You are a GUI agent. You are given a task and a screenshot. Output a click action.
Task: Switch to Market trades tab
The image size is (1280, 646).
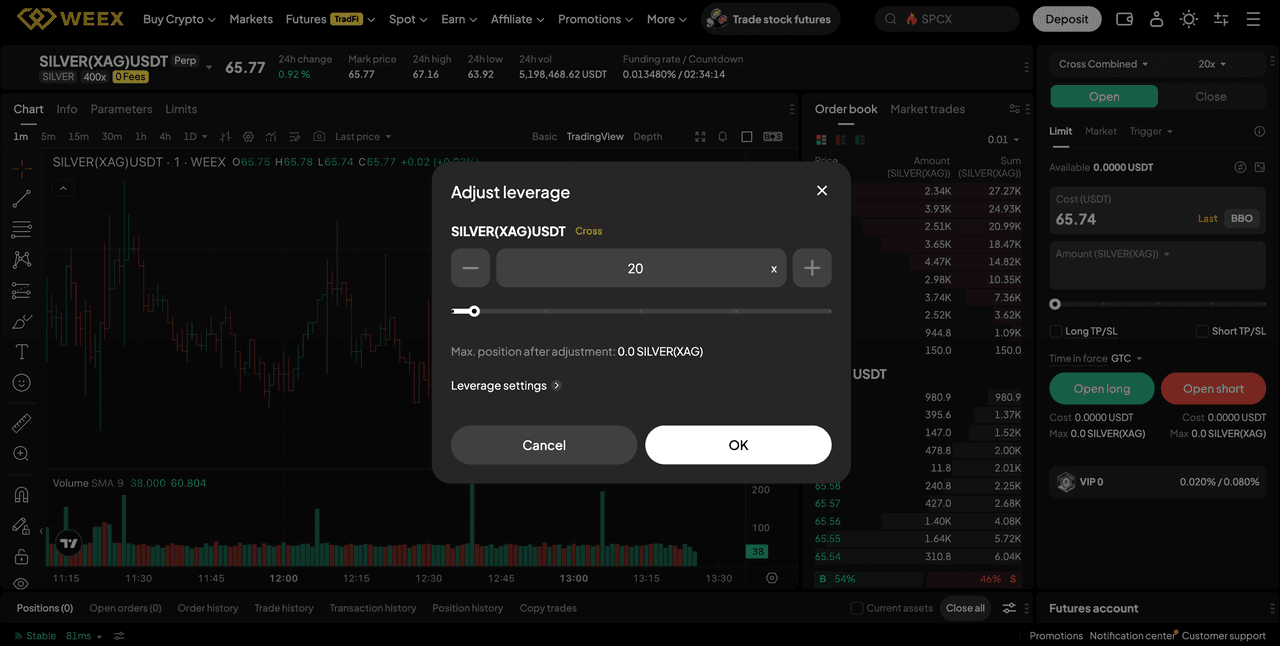coord(927,109)
